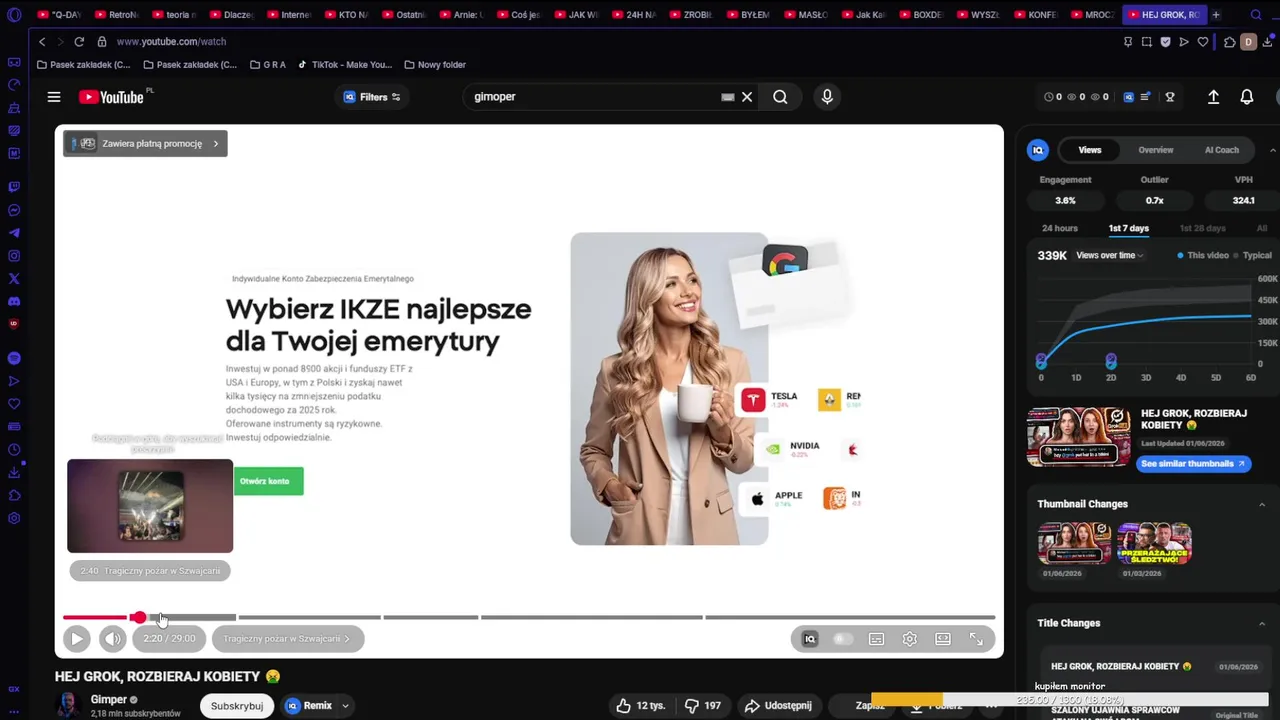Open the Gimper channel name

coord(109,700)
